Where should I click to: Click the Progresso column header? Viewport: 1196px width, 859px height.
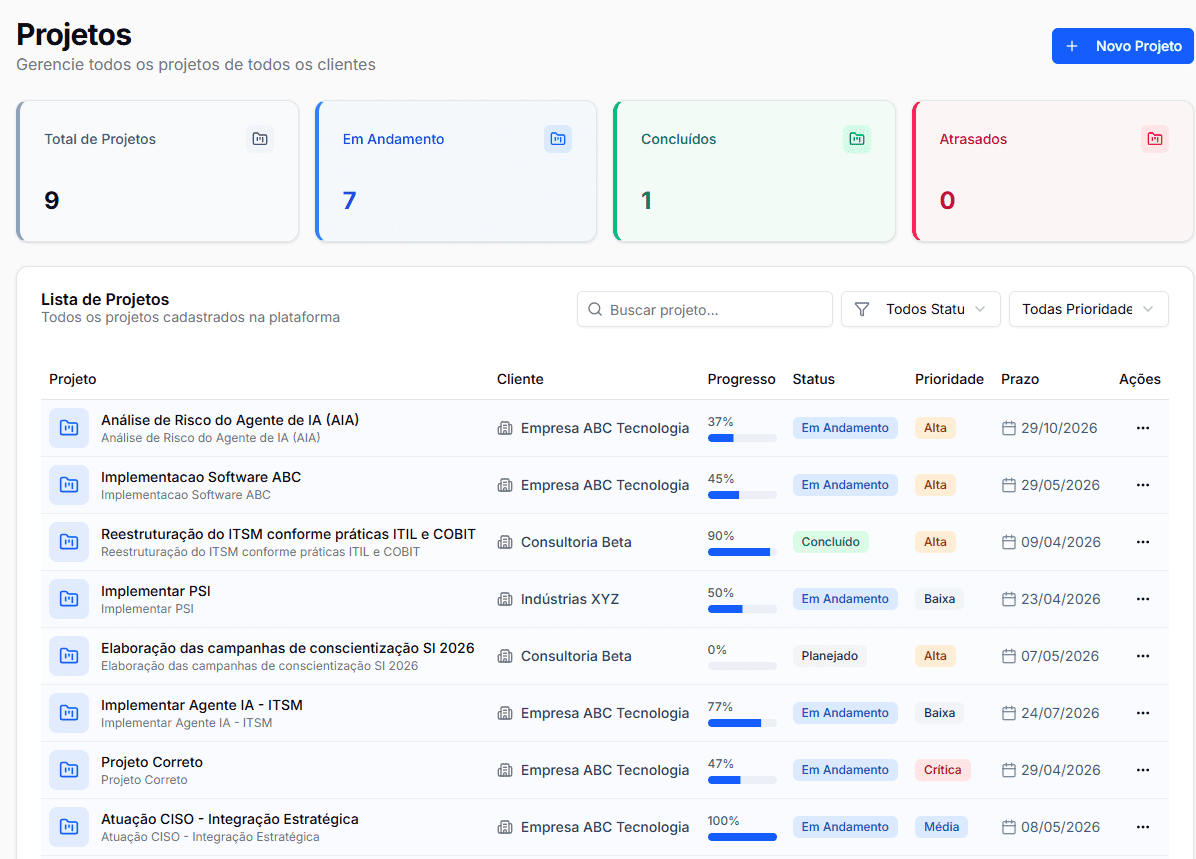coord(741,379)
